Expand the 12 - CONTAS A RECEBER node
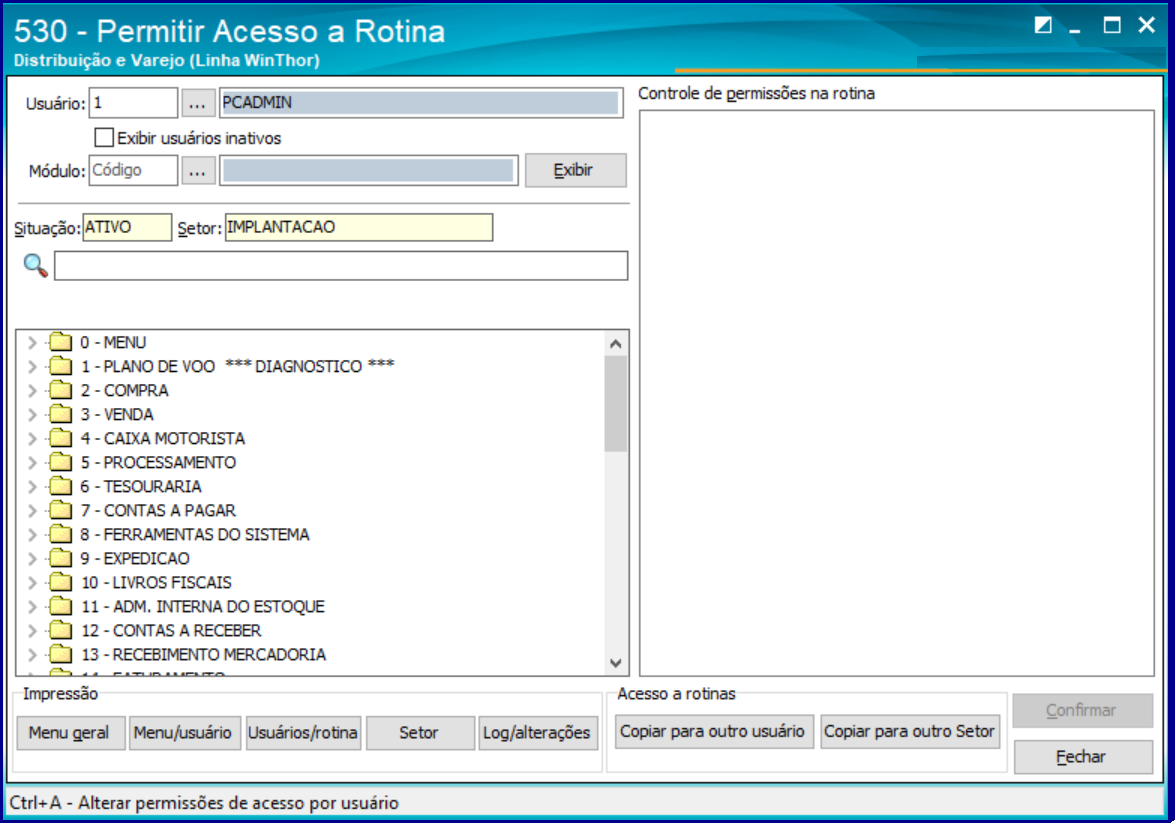1175x823 pixels. click(32, 630)
